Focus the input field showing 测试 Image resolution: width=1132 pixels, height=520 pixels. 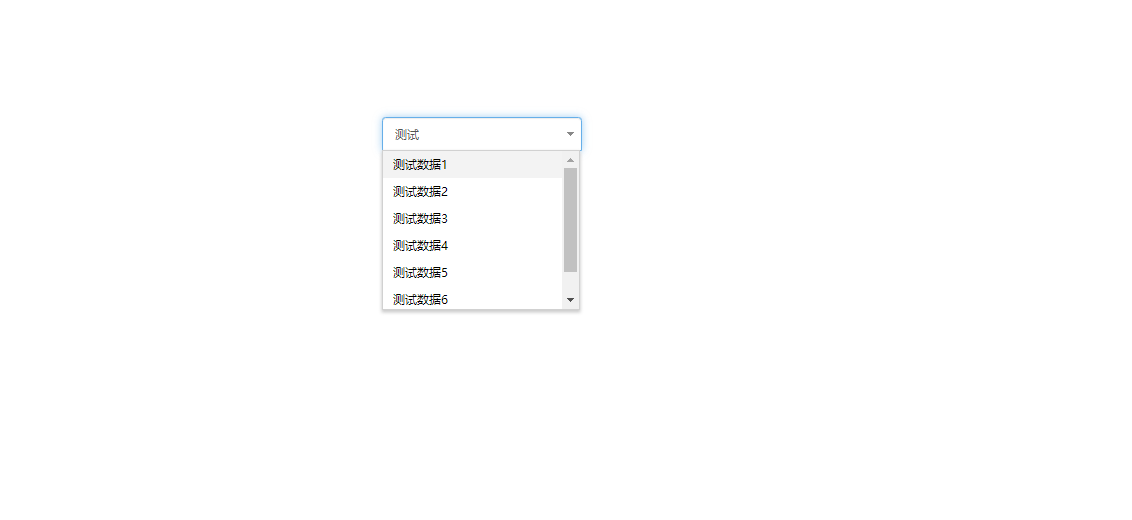coord(482,134)
